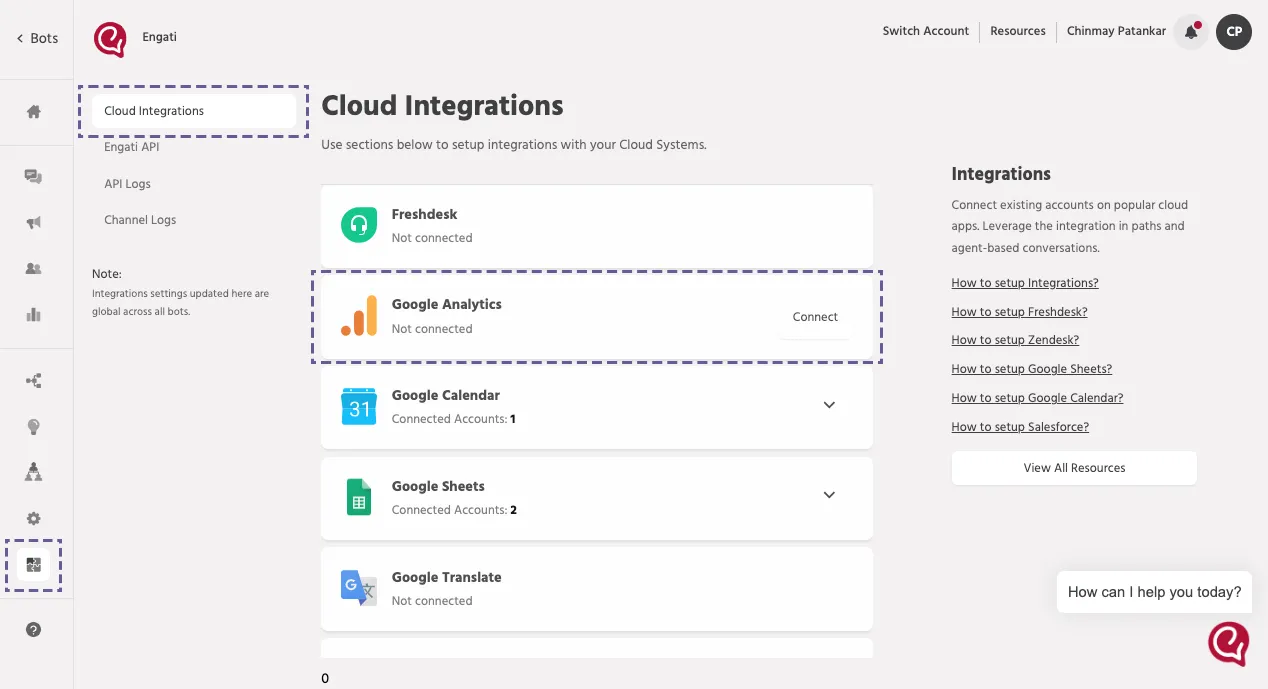
Task: Click the Google Sheets card title
Action: coord(438,486)
